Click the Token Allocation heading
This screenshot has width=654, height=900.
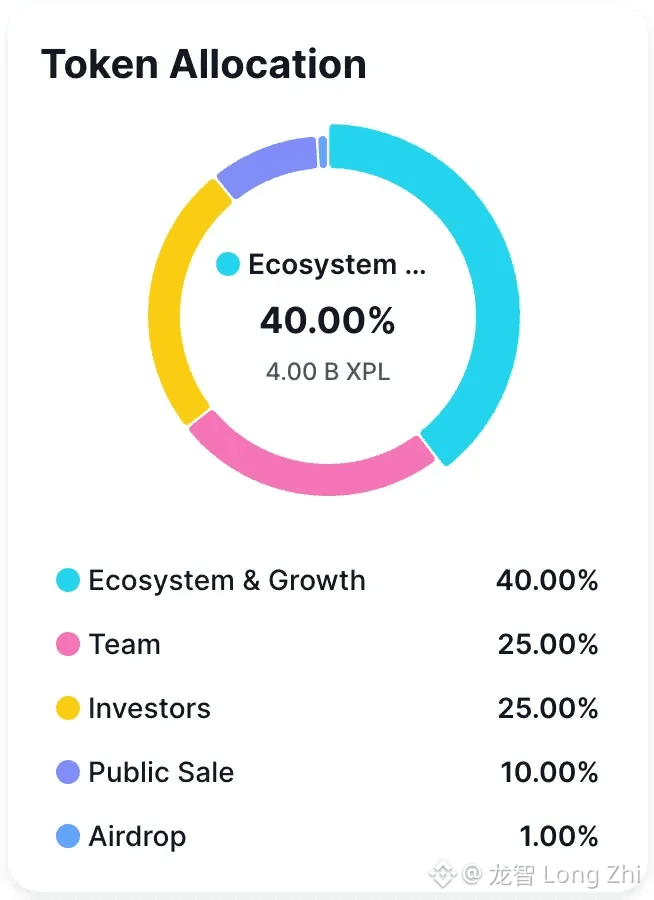204,65
